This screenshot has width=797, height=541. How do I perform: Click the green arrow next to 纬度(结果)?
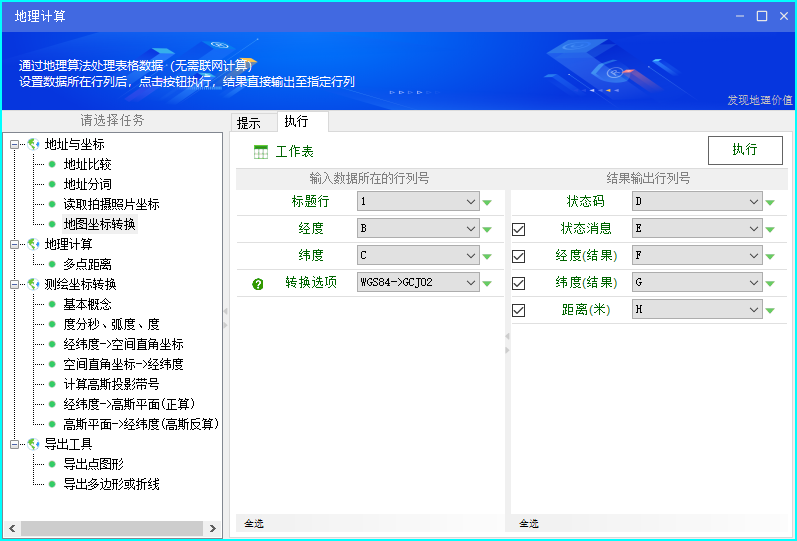770,283
